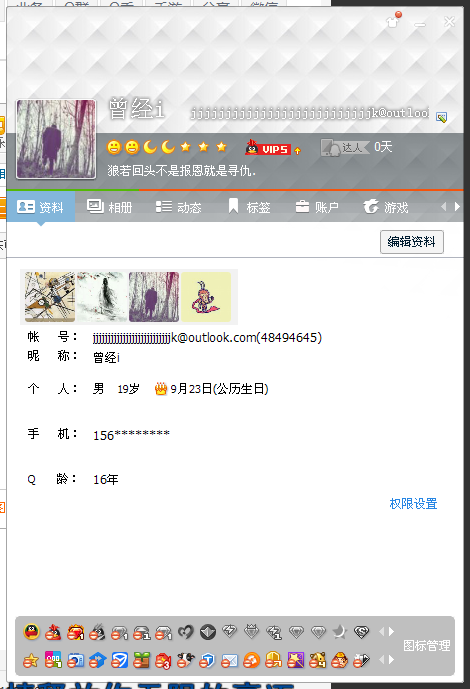Screen dimensions: 470x689
Task: Click the 编辑资料 button
Action: [412, 242]
